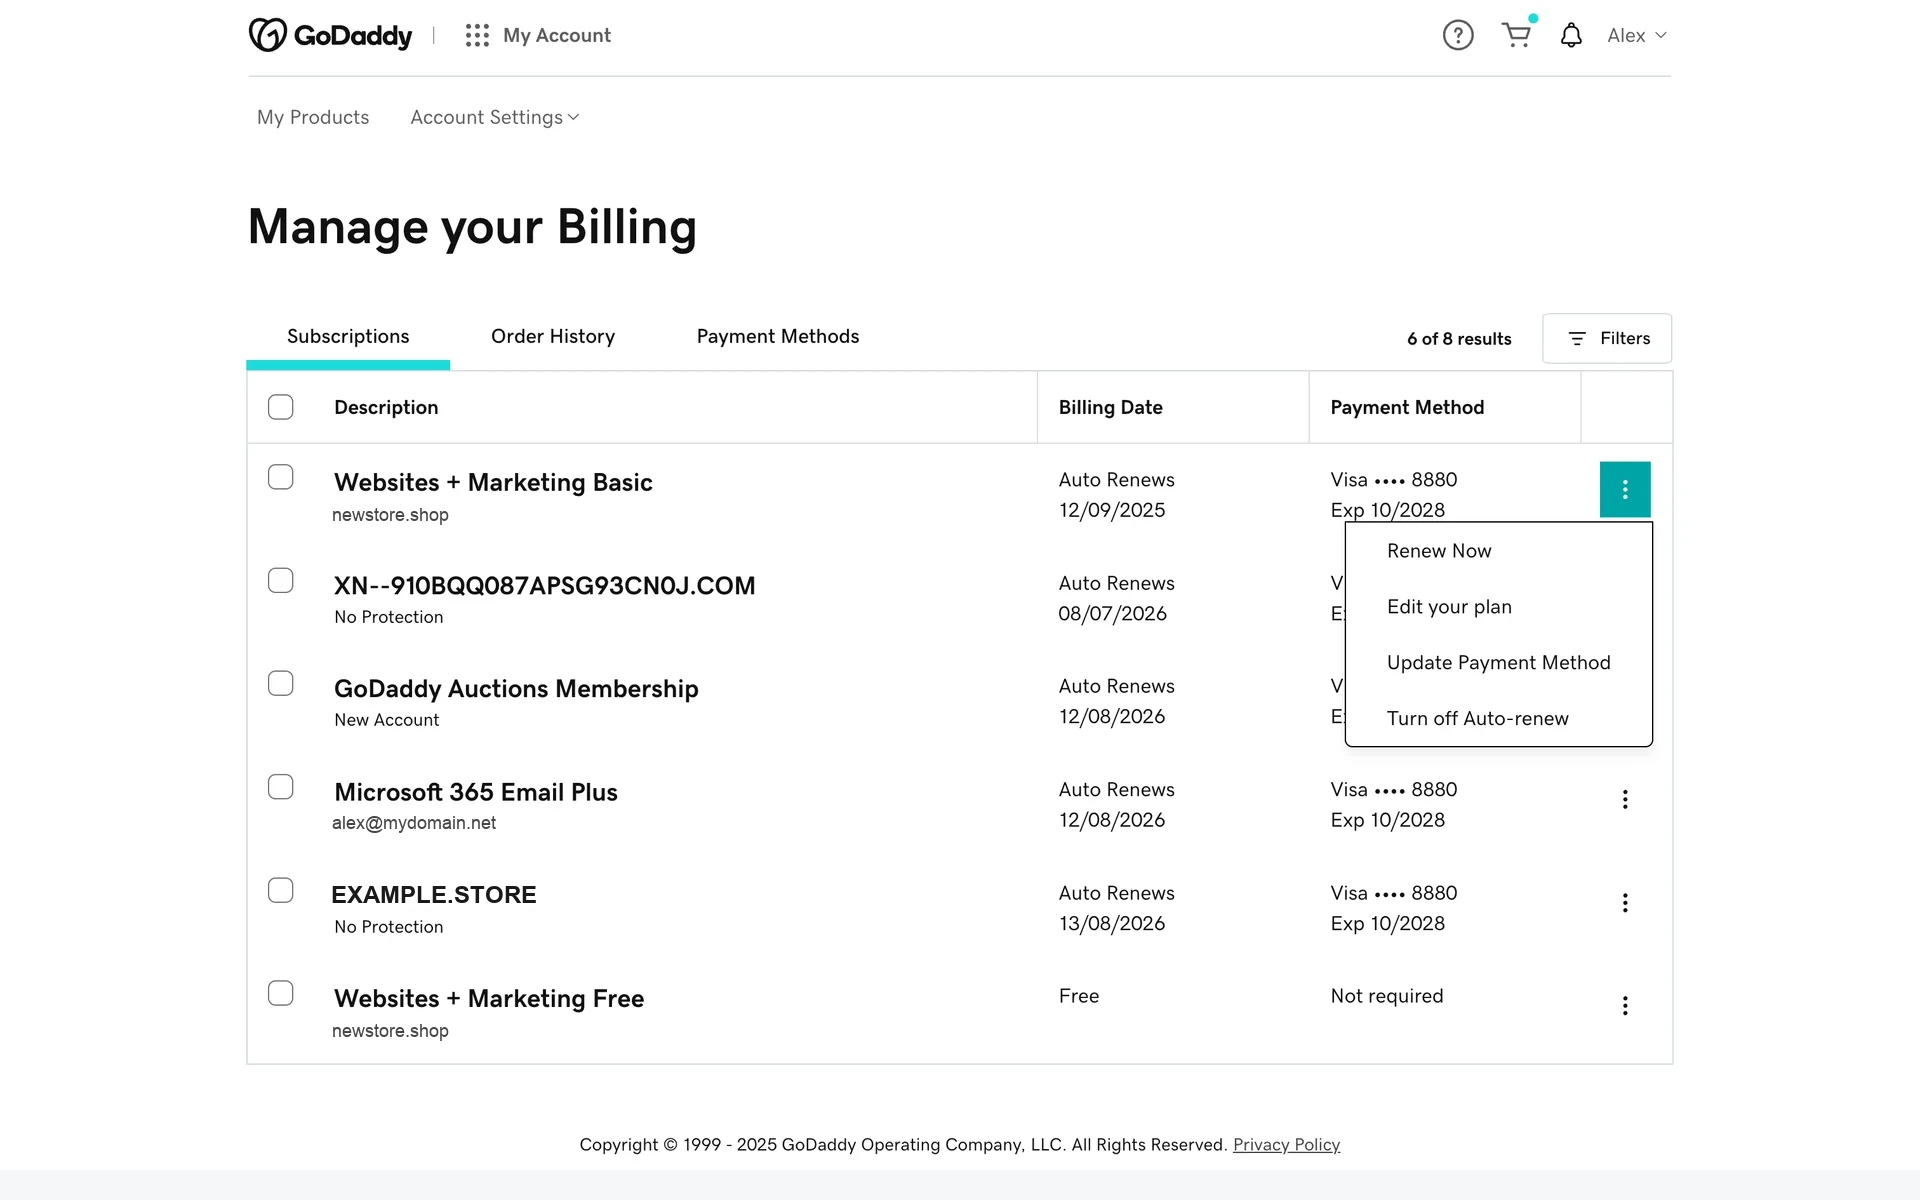
Task: Click the Billing Date column header
Action: [x=1110, y=407]
